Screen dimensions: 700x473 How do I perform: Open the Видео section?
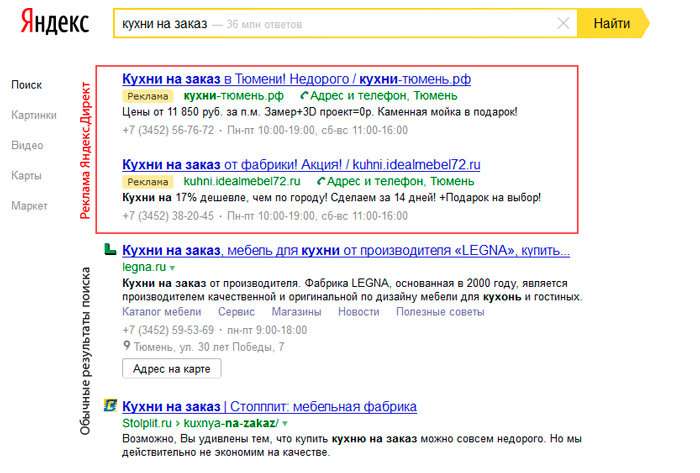pyautogui.click(x=27, y=145)
